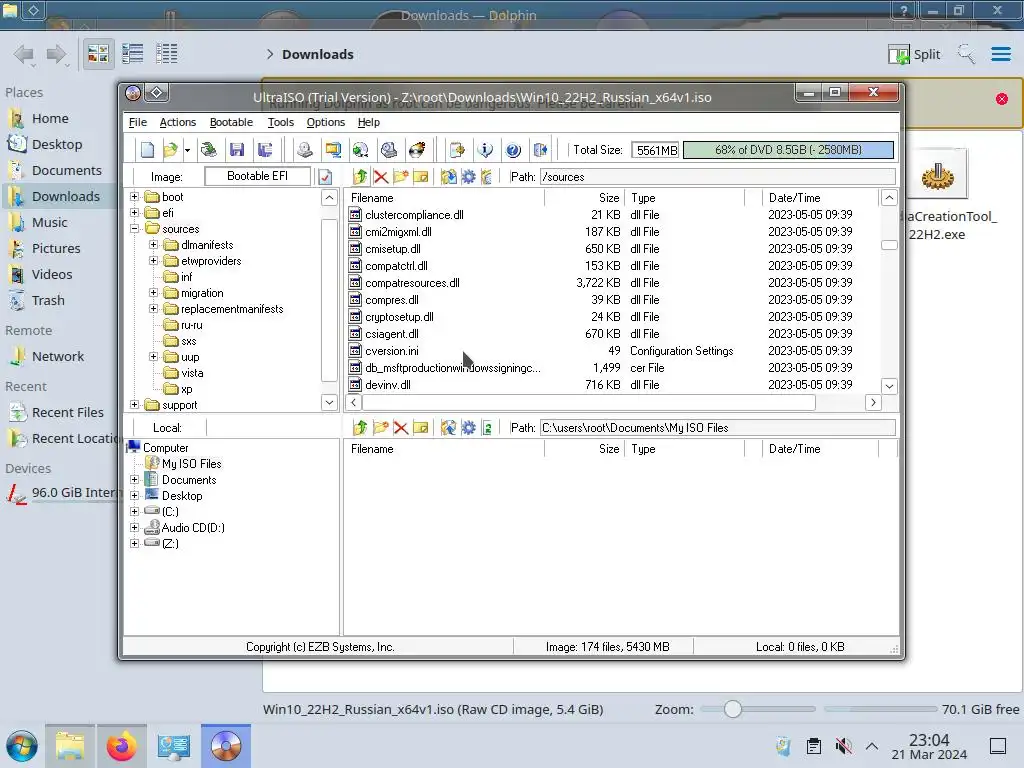This screenshot has height=768, width=1024.
Task: Switch Dolphin to Details view mode
Action: (x=167, y=54)
